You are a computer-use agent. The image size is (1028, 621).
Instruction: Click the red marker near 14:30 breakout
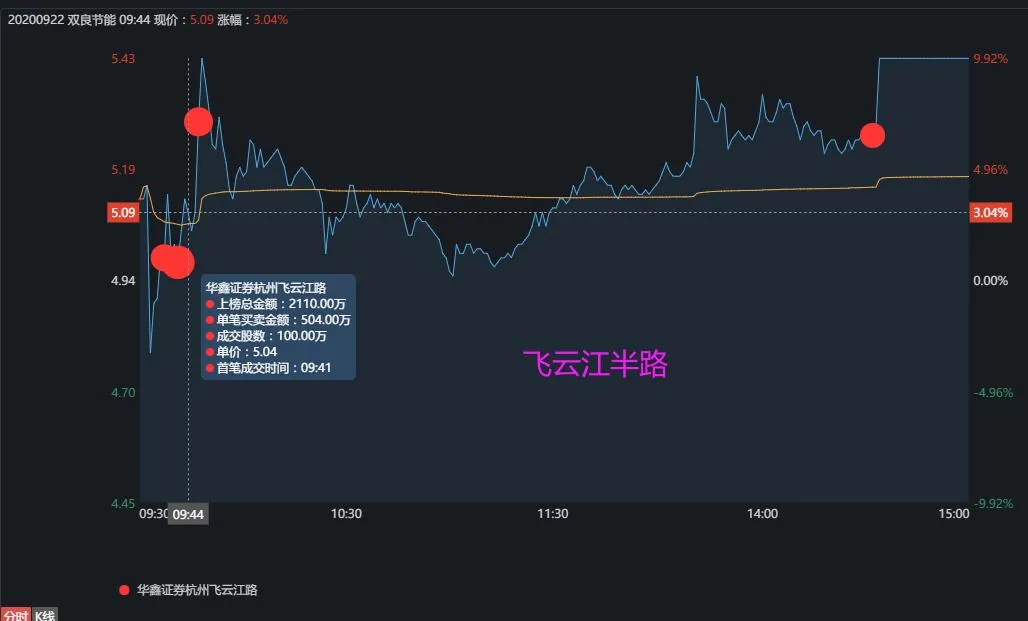pos(871,135)
